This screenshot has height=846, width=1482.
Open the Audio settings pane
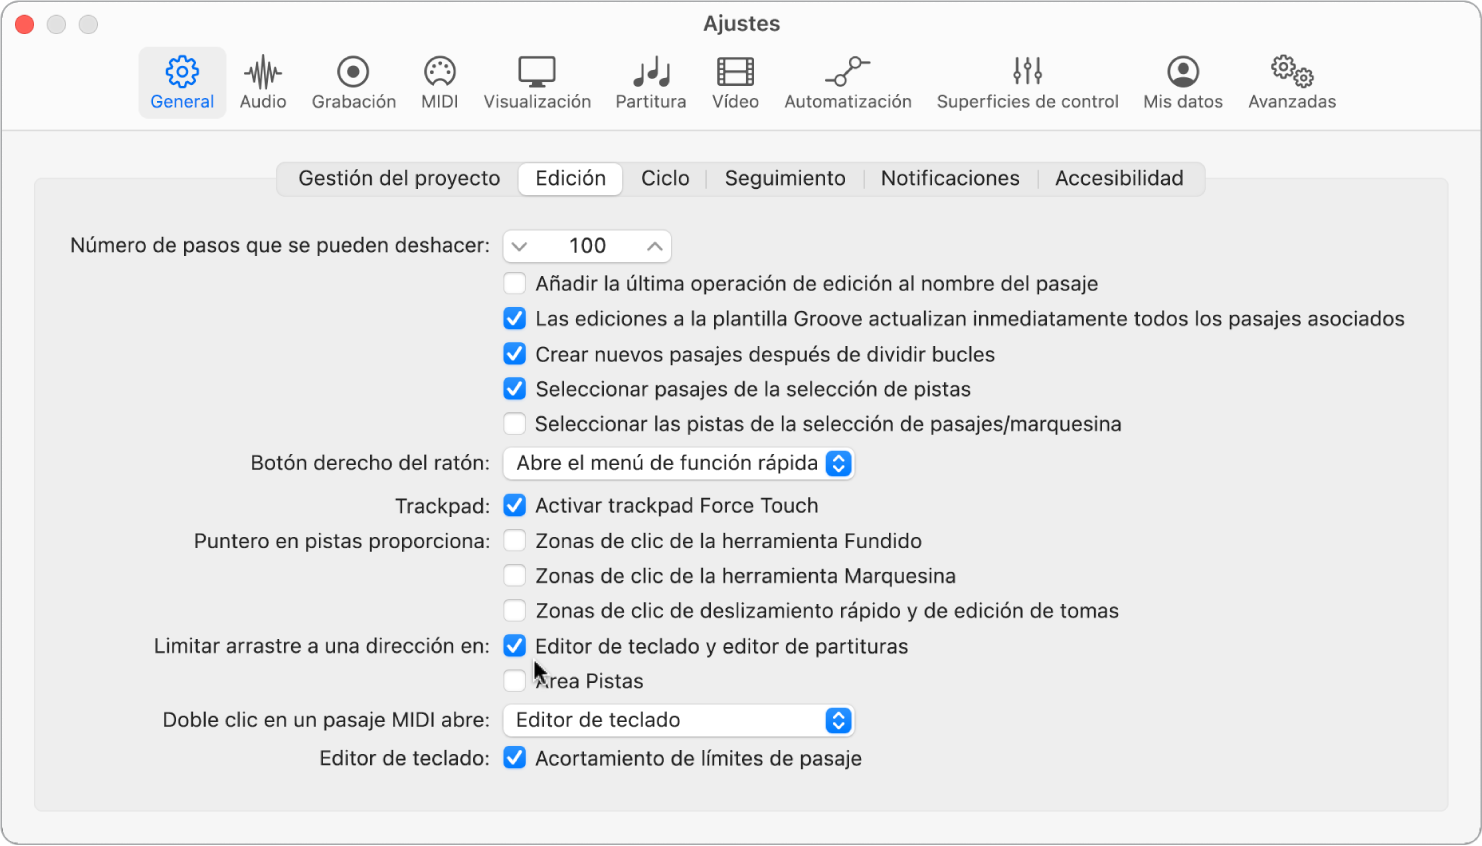[263, 80]
